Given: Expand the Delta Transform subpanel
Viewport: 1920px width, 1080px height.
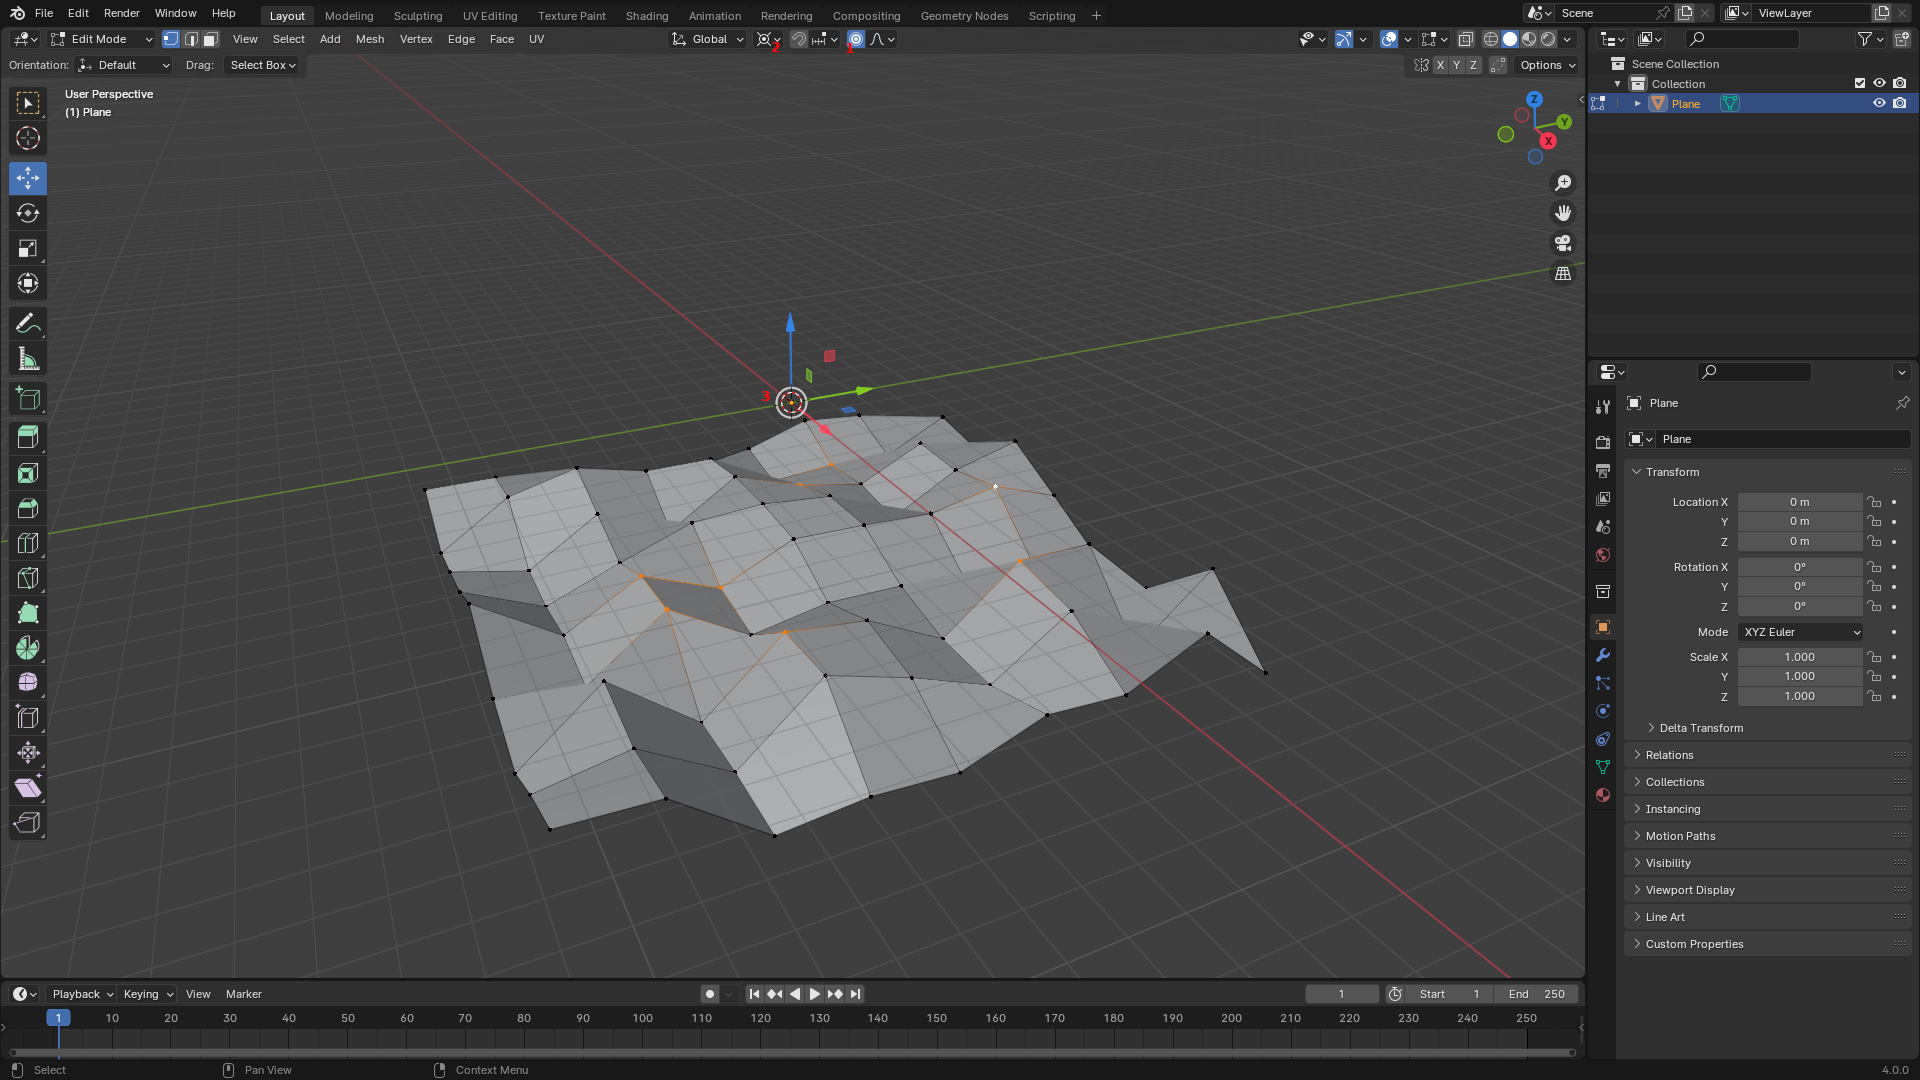Looking at the screenshot, I should point(1701,728).
